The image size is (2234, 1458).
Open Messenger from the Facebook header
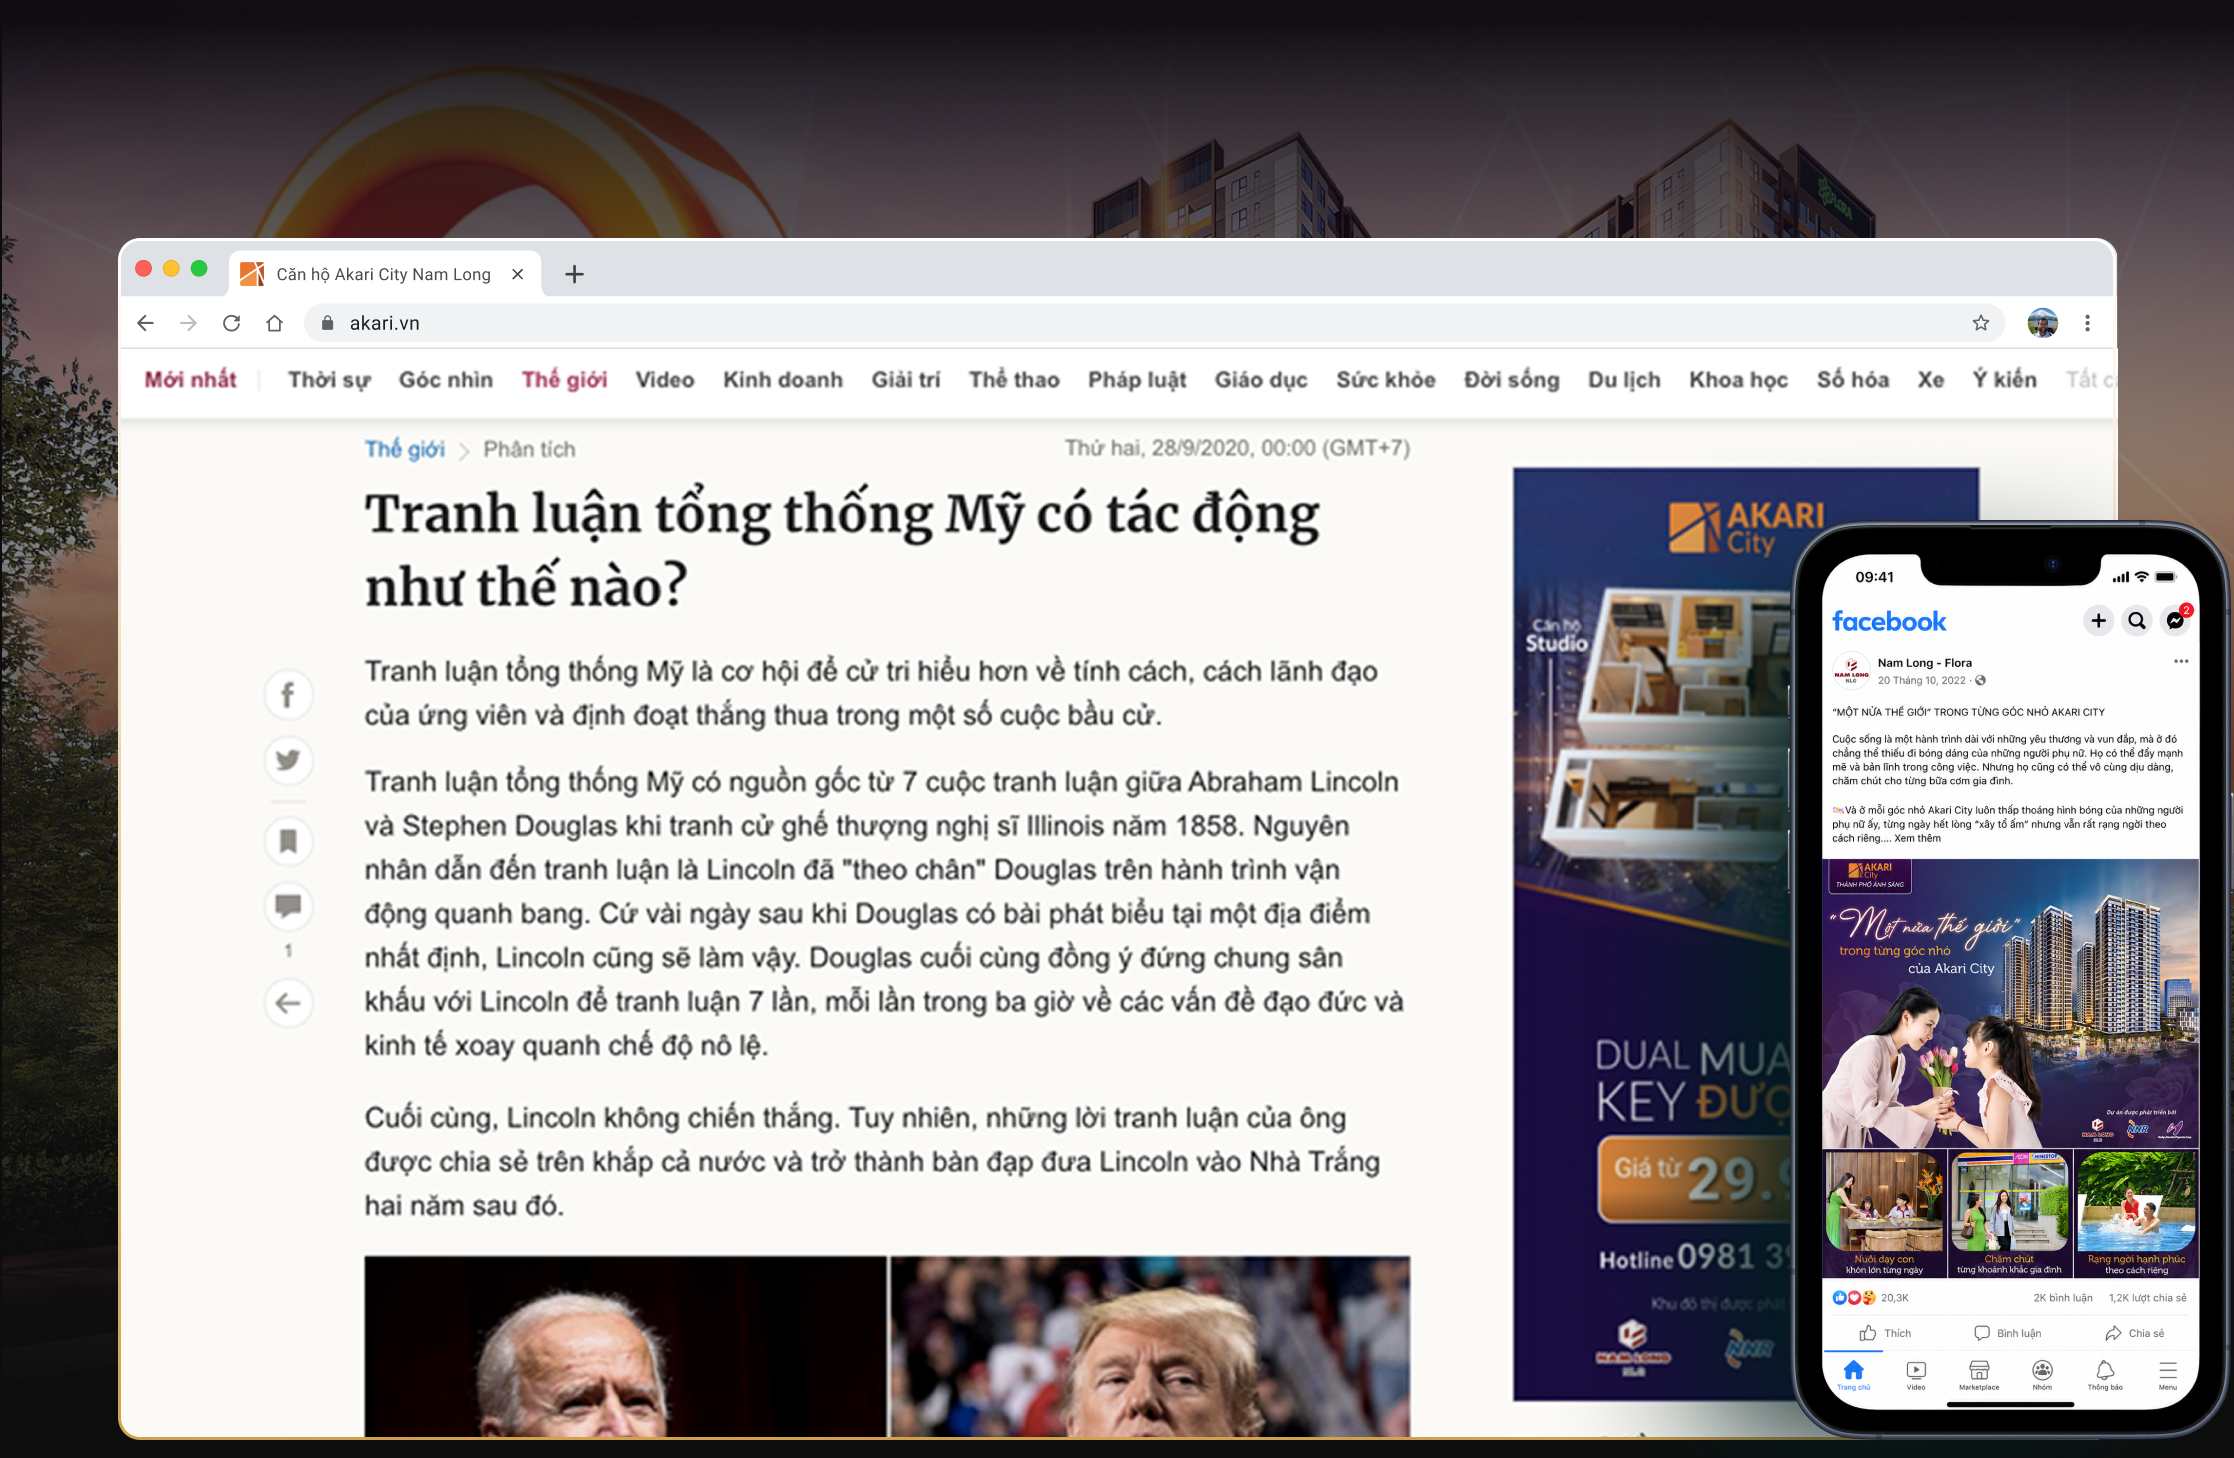[x=2175, y=621]
